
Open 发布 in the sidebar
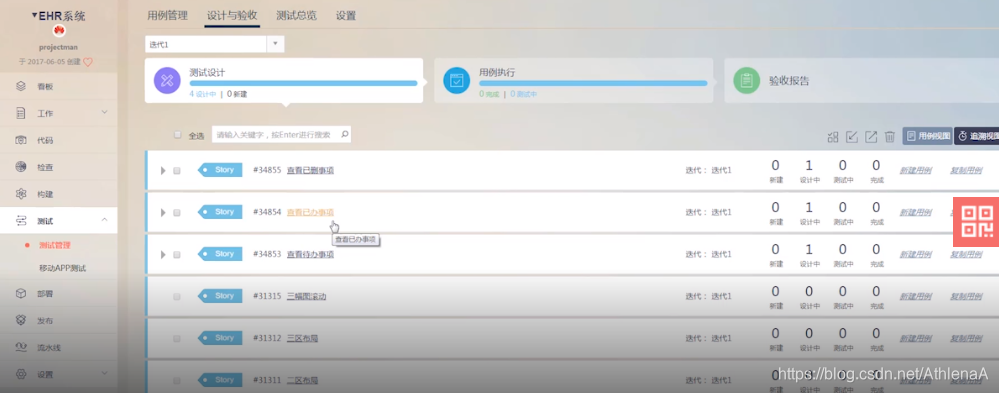coord(45,320)
